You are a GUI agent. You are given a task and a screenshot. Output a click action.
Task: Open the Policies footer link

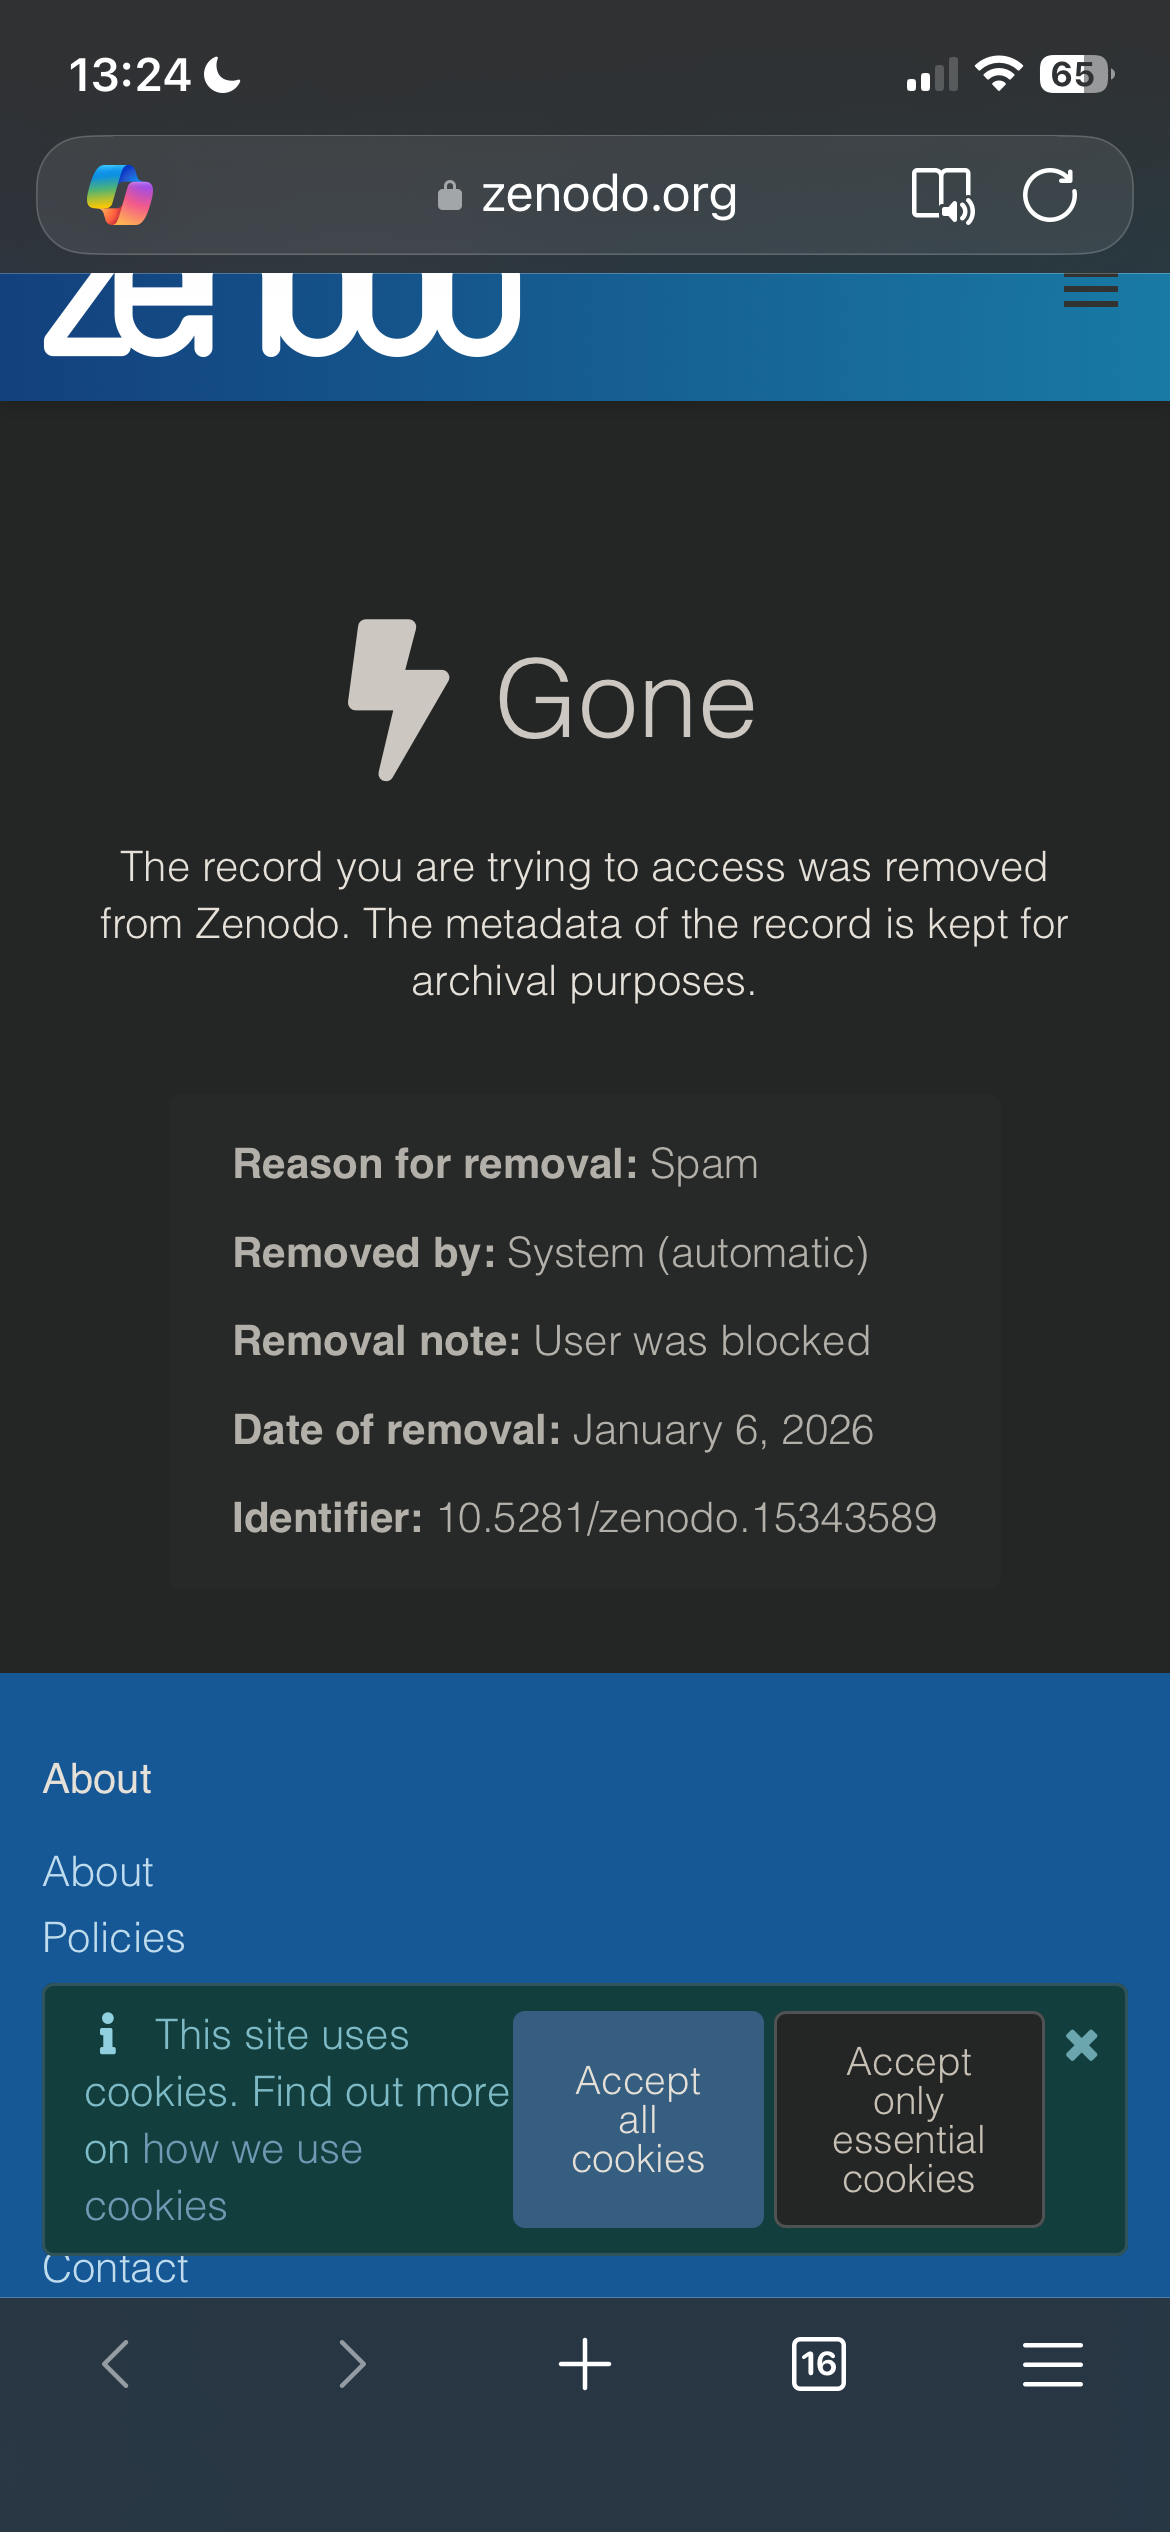click(x=114, y=1938)
